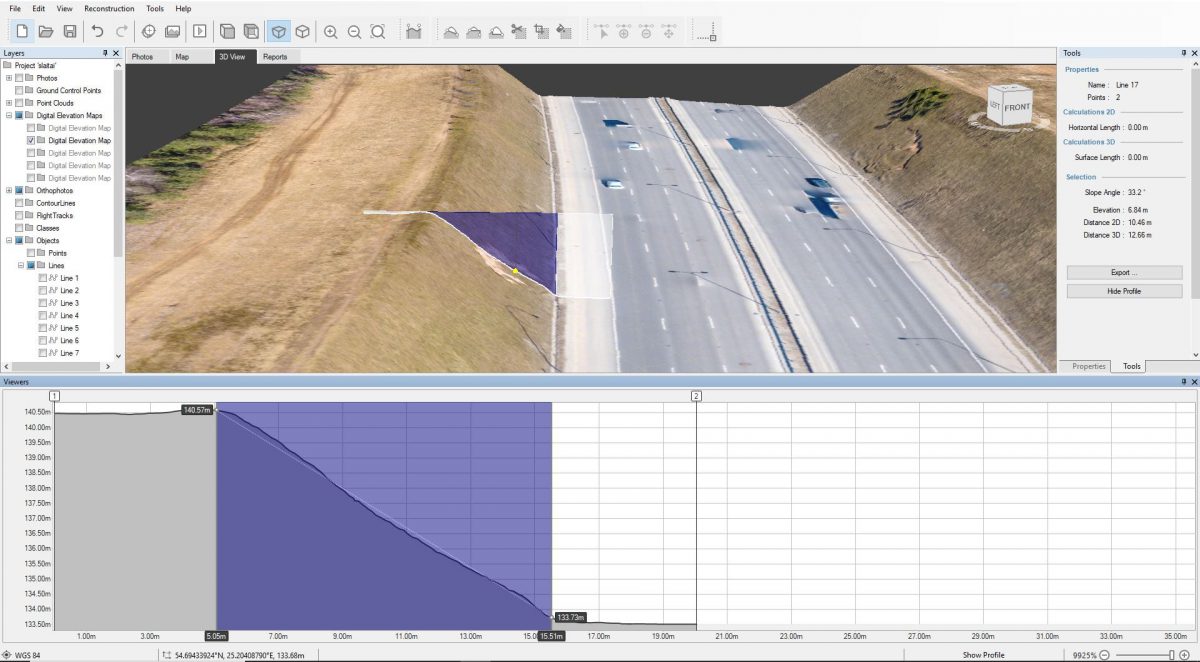Select the highlighted 3D view cube tool

click(281, 31)
